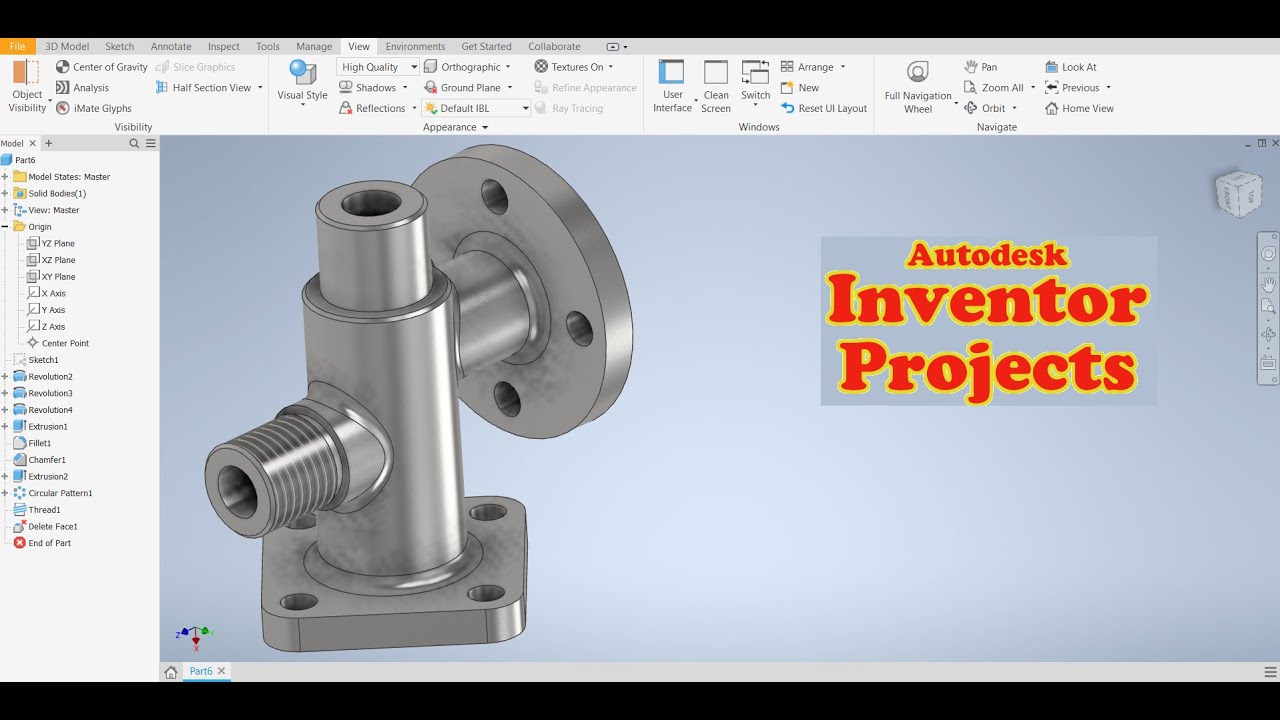The height and width of the screenshot is (720, 1280).
Task: Click the ribbon display options icon after Collaborate
Action: (617, 46)
